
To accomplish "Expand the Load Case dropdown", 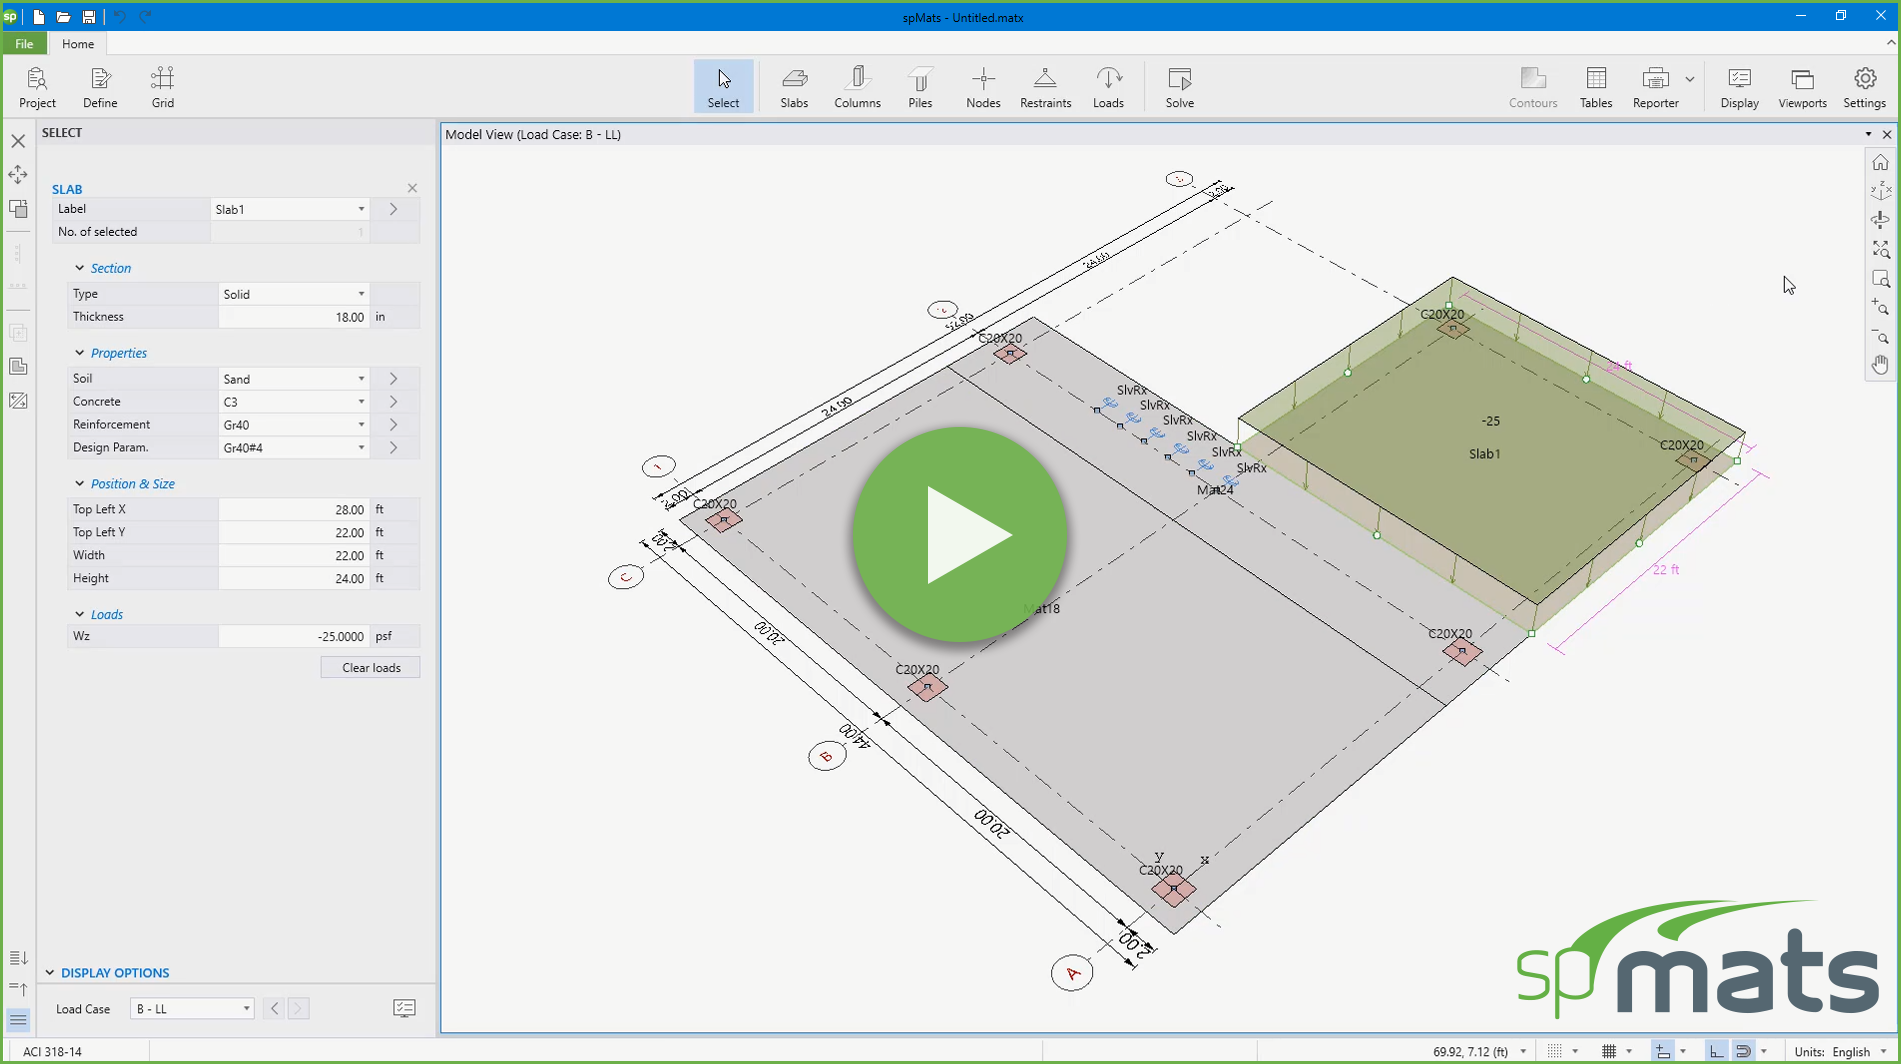I will [192, 1009].
